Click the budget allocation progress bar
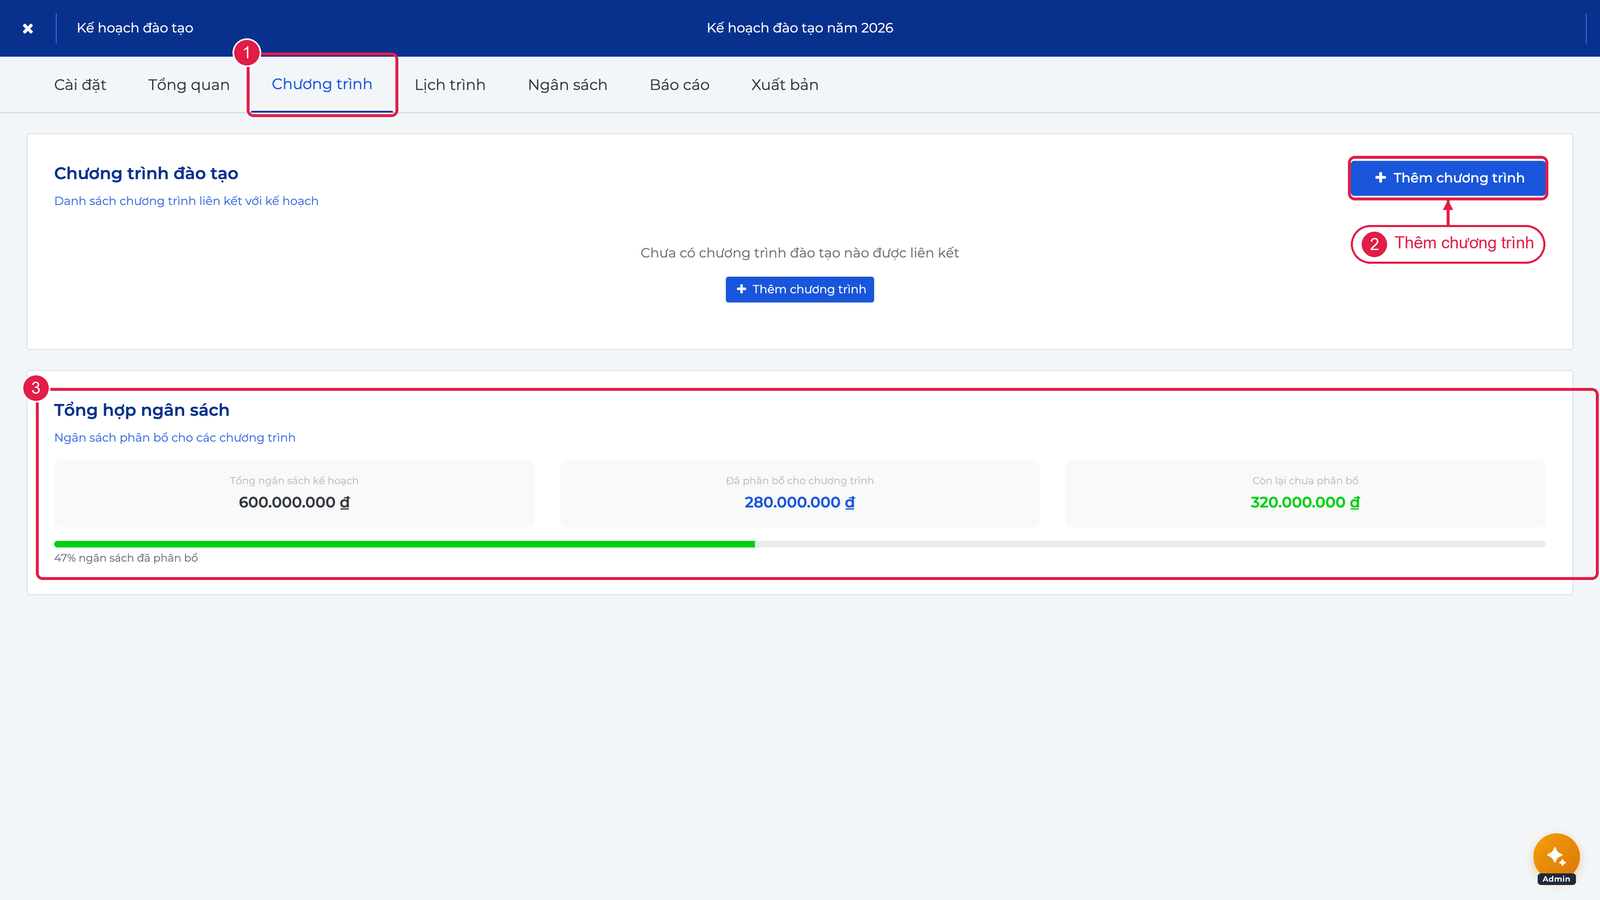The height and width of the screenshot is (900, 1600). [x=800, y=544]
